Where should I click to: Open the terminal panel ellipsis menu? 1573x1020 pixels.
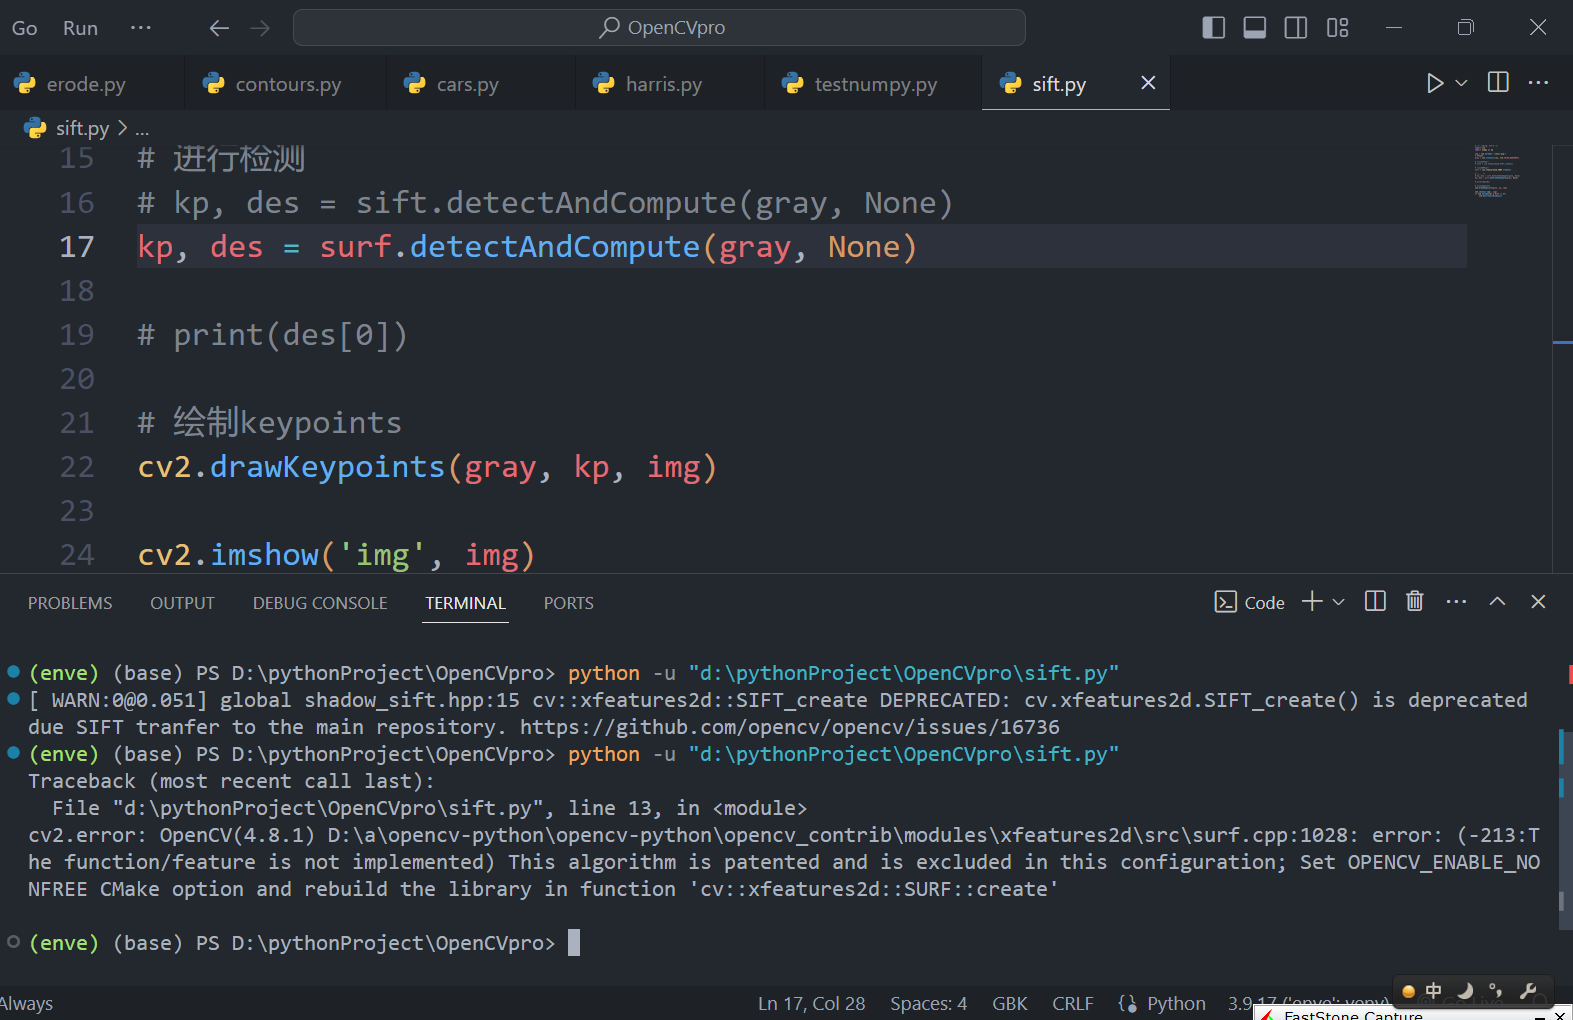click(1456, 601)
